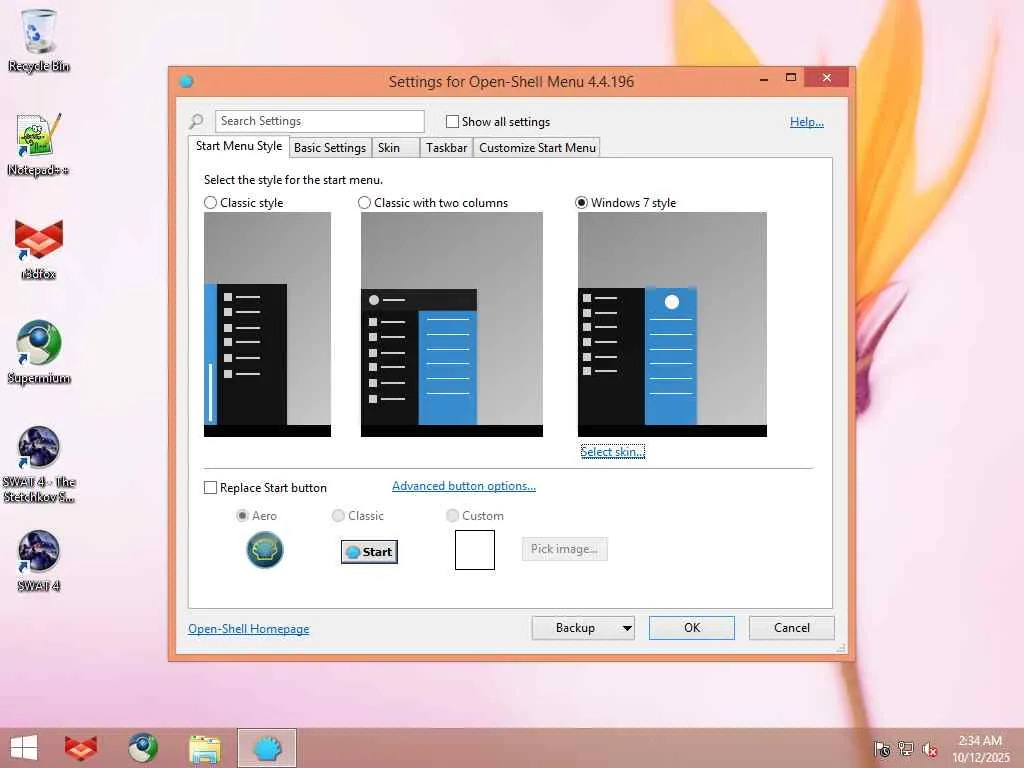1024x768 pixels.
Task: Select the Supermium desktop shortcut
Action: [39, 353]
